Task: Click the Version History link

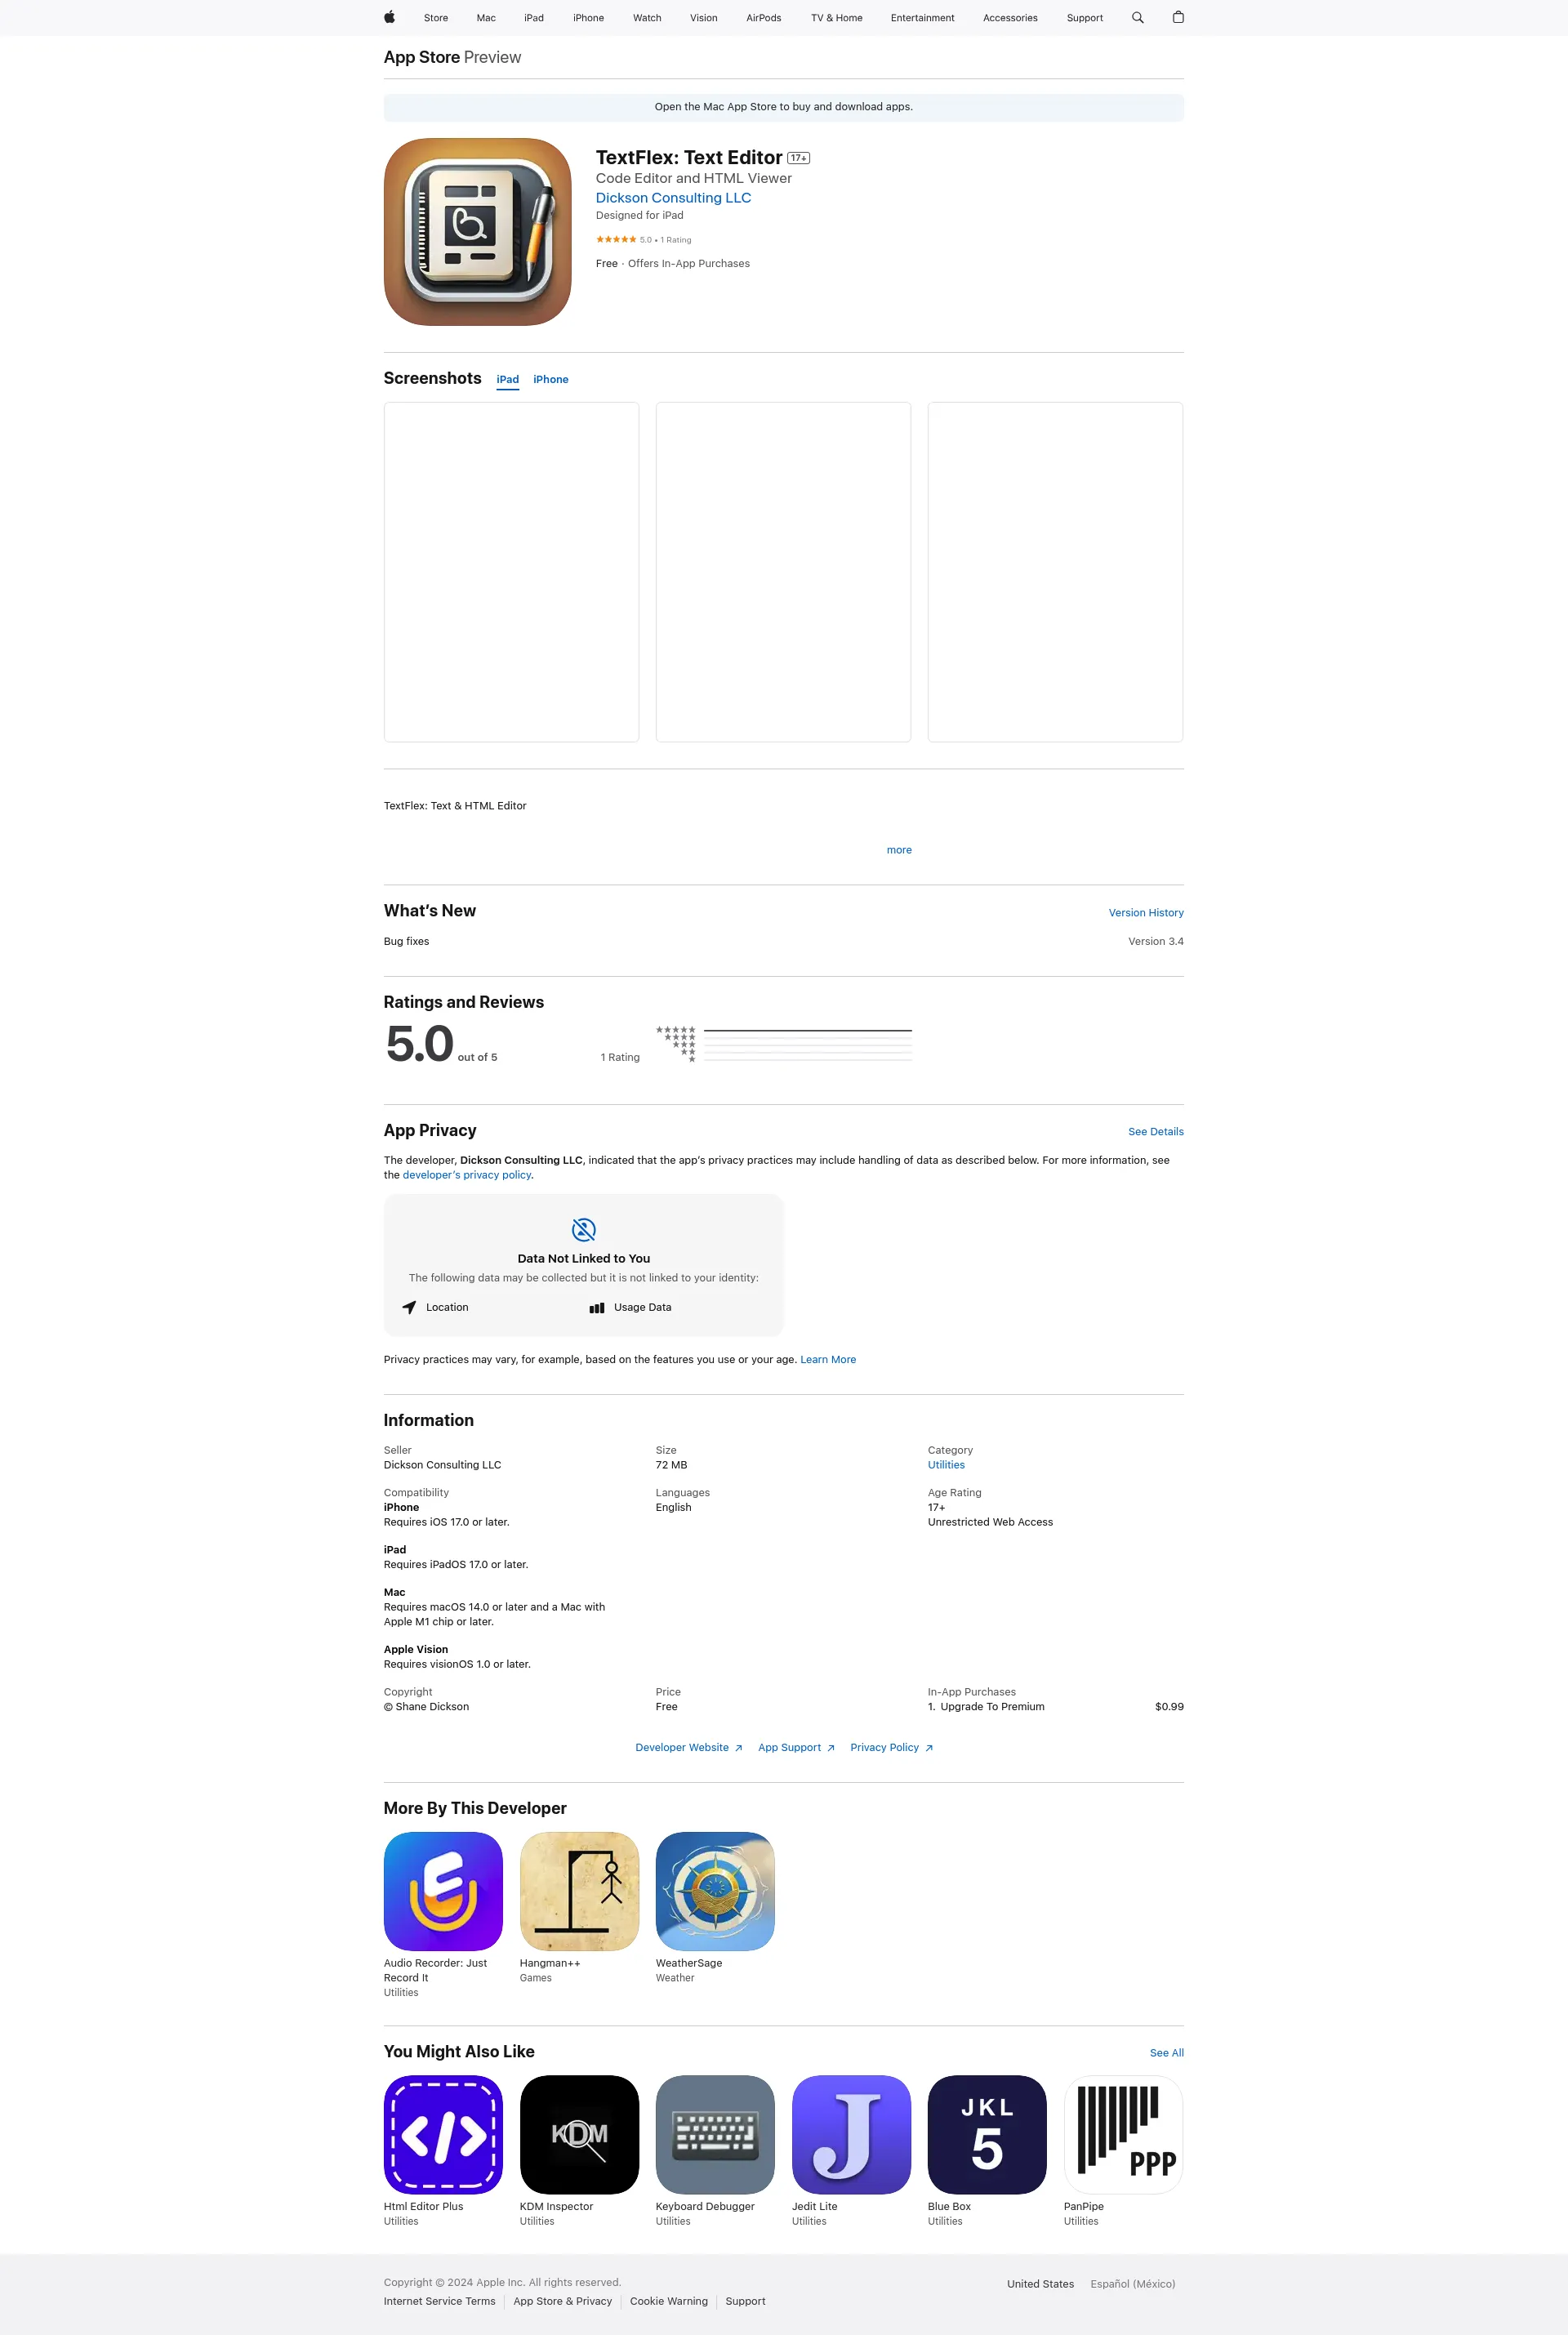Action: coord(1147,912)
